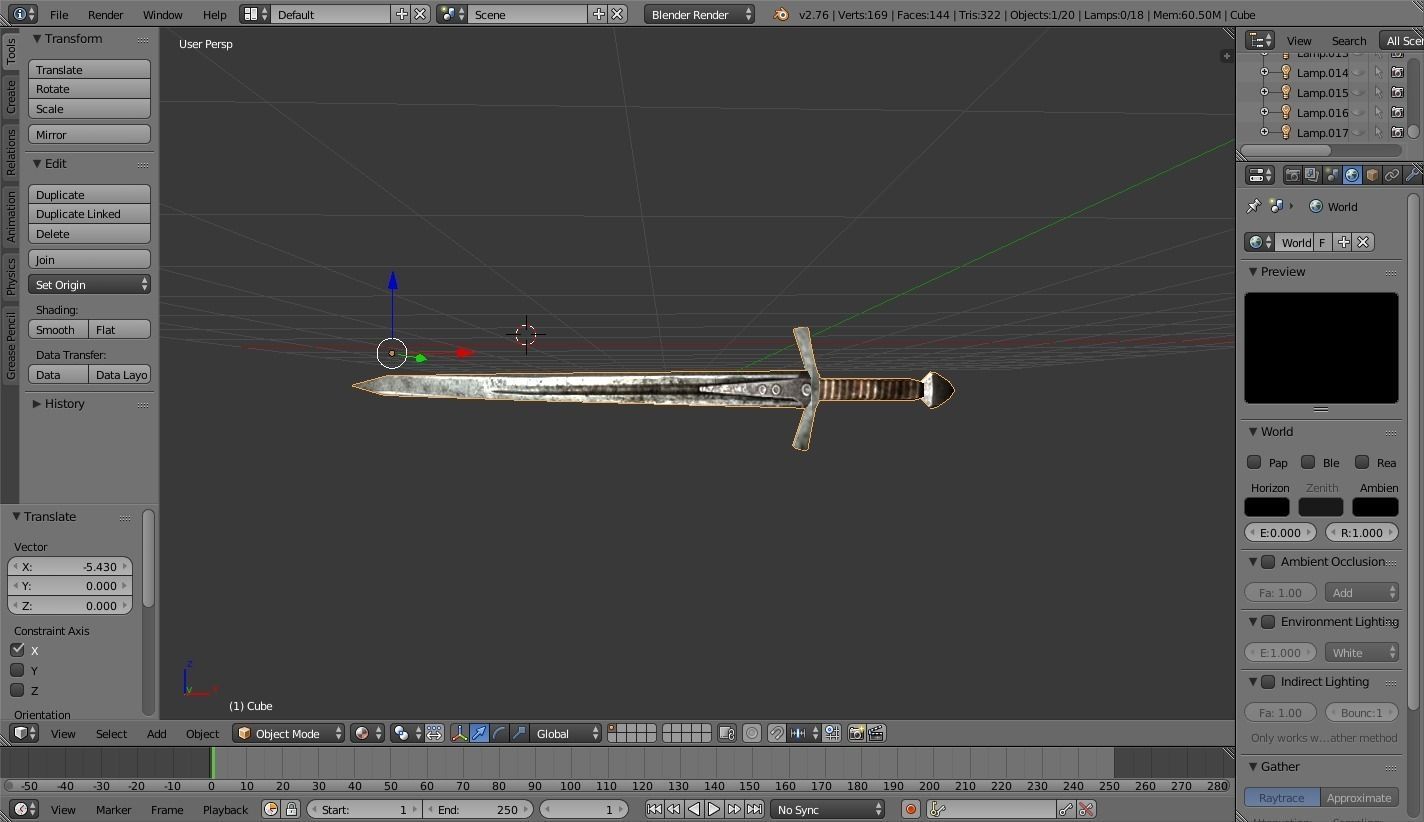The image size is (1424, 822).
Task: Click the editor type selector in Properties header
Action: 1257,174
